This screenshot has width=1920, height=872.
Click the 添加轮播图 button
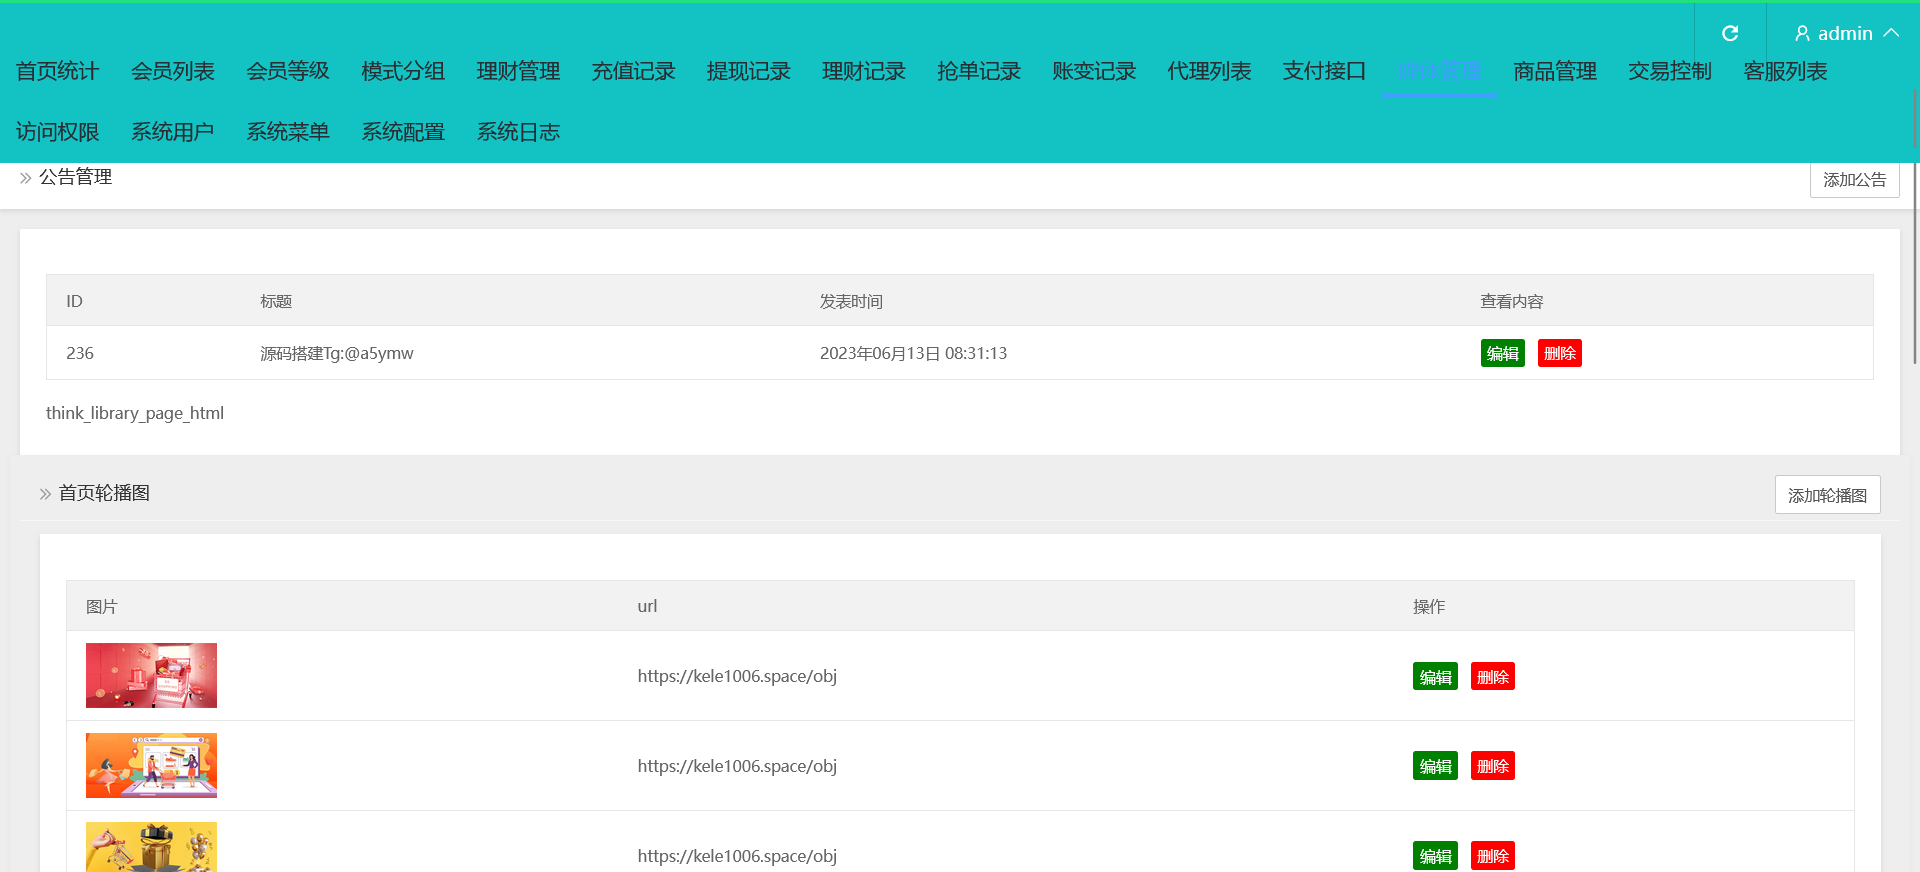tap(1827, 495)
